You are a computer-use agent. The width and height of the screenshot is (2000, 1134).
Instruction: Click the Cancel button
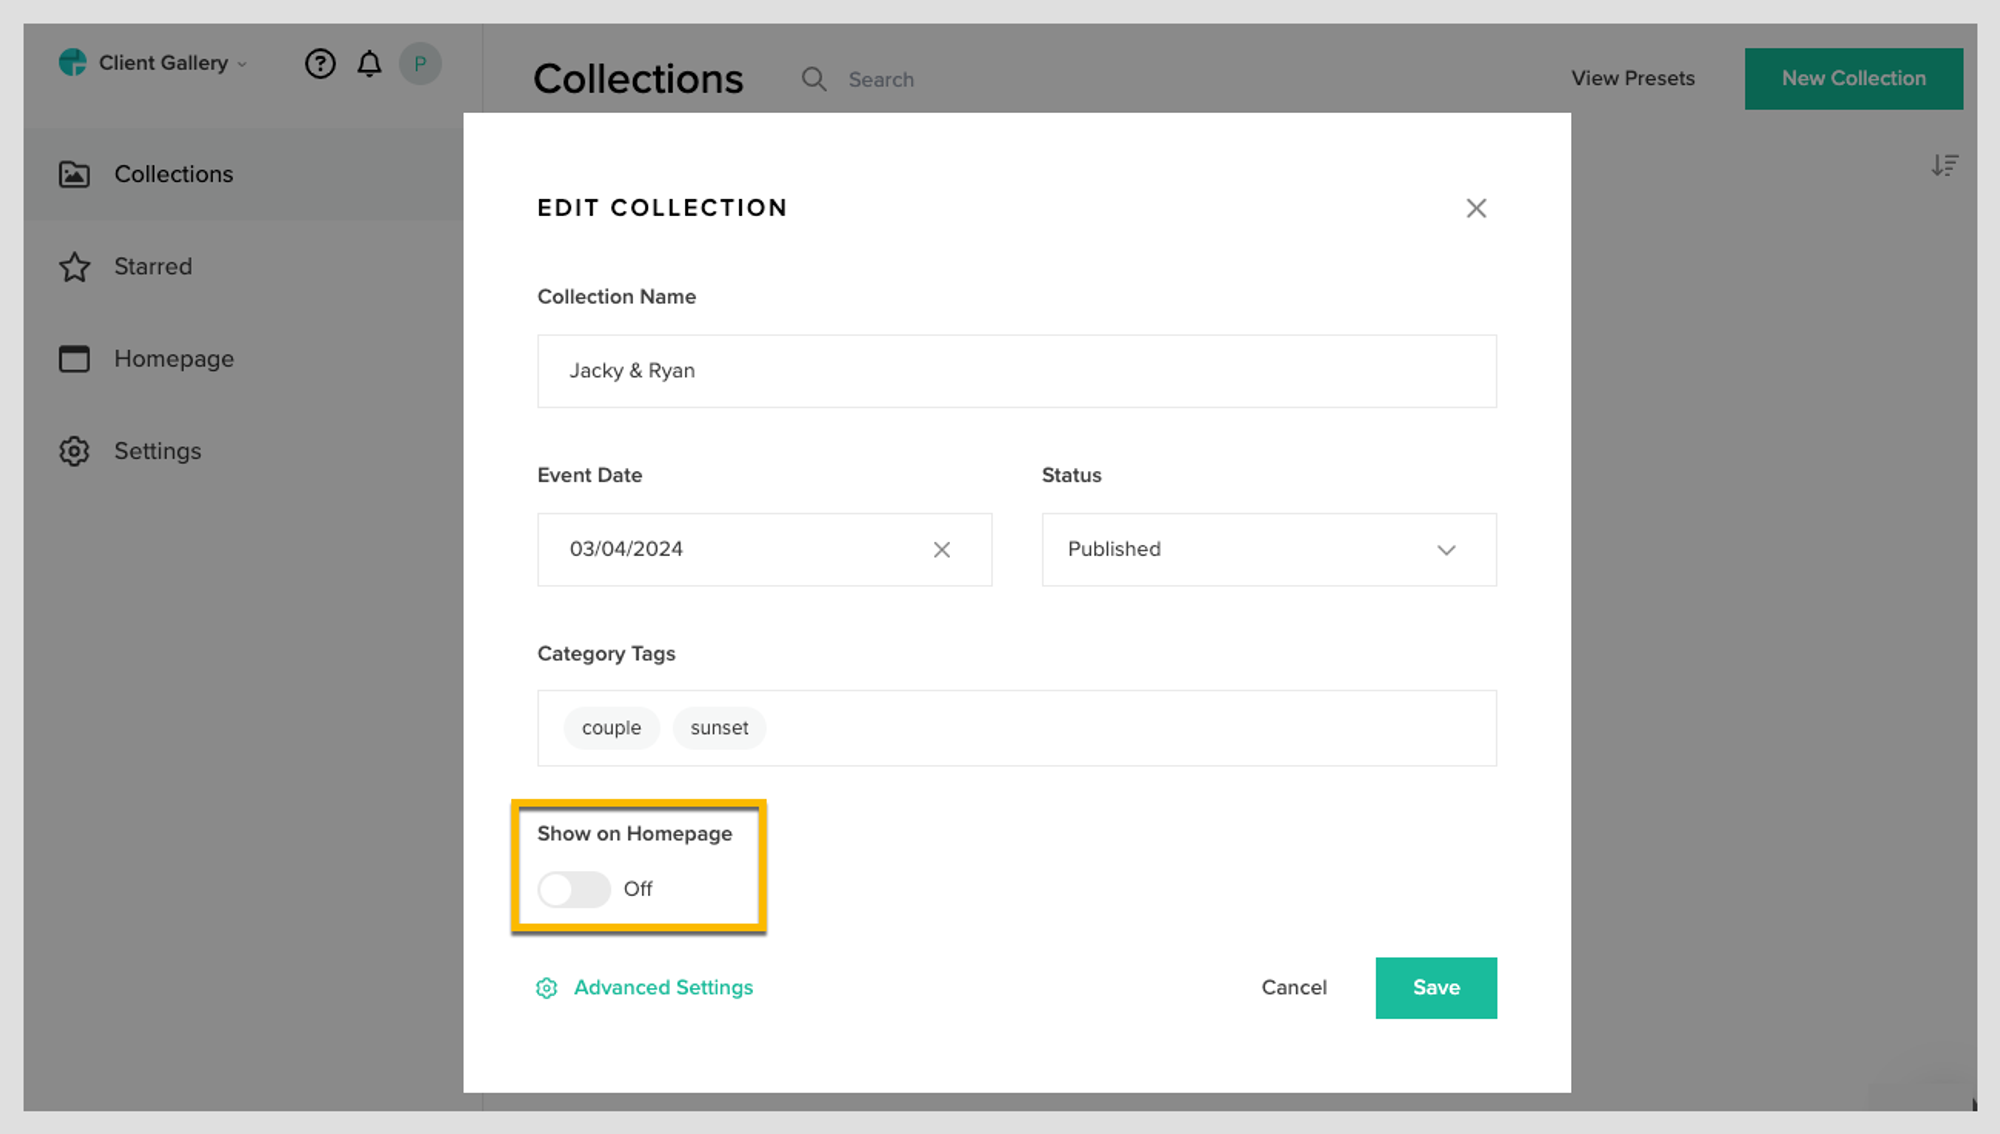pos(1293,988)
